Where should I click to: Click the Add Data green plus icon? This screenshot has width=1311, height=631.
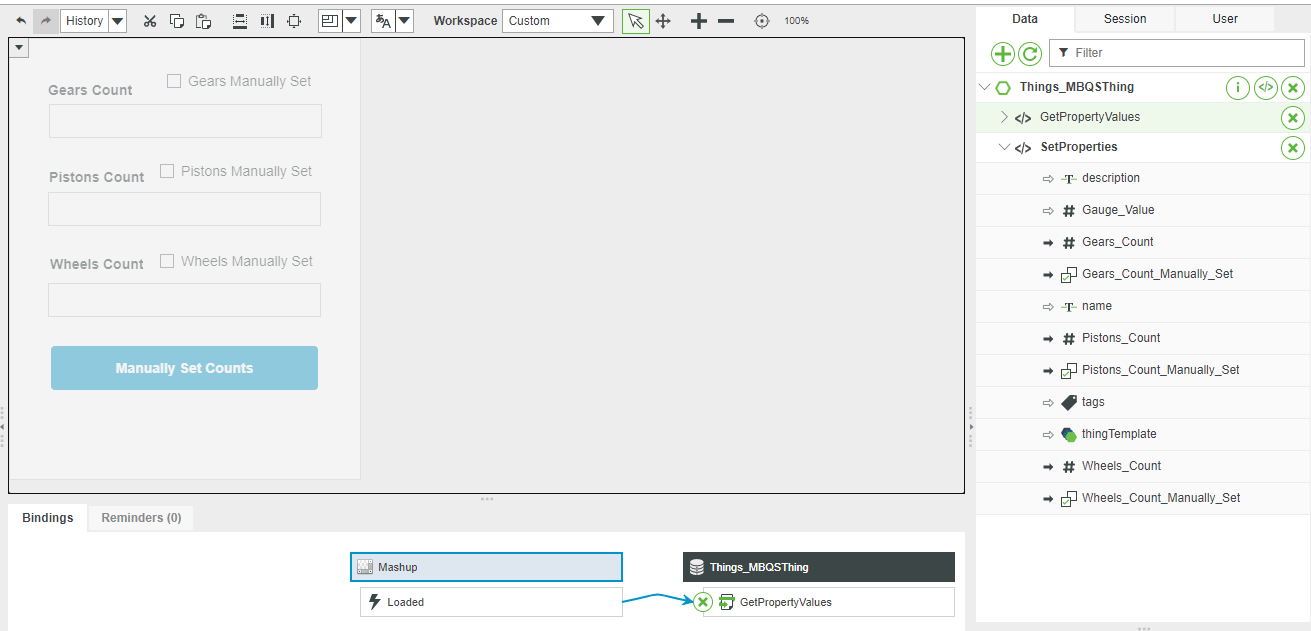pyautogui.click(x=1002, y=54)
